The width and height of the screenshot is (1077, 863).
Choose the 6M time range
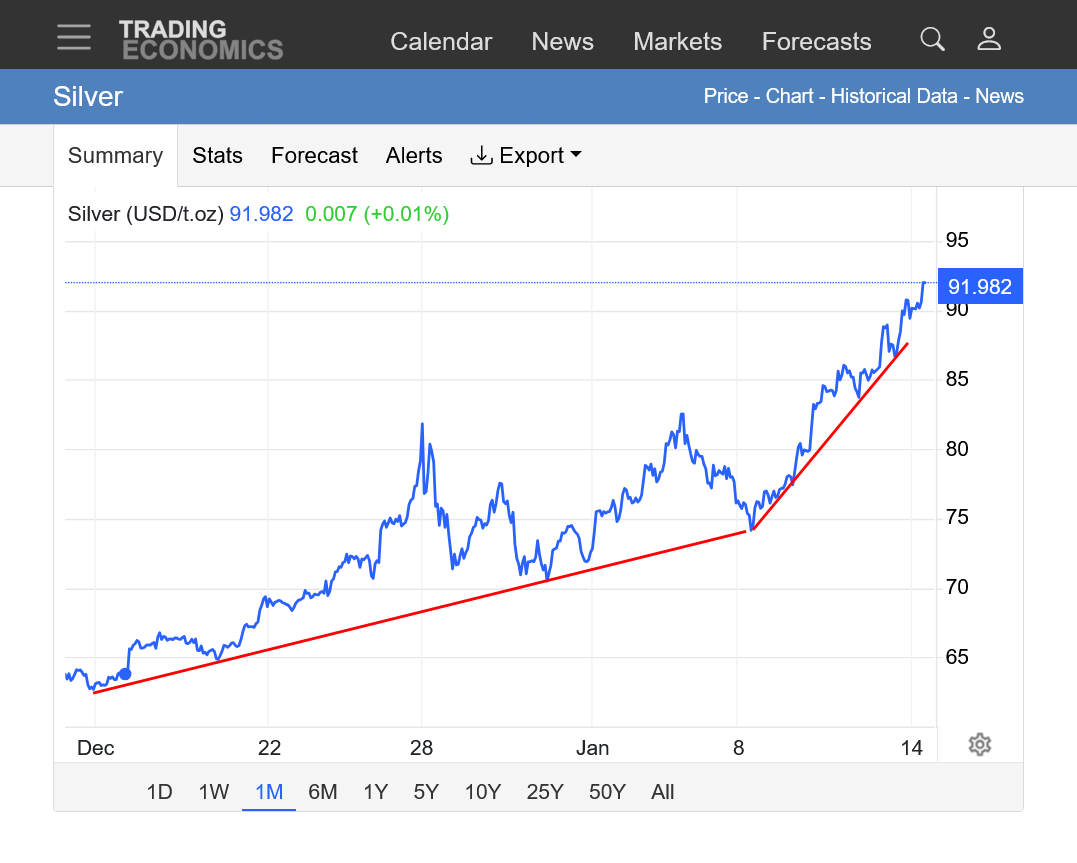[x=322, y=792]
